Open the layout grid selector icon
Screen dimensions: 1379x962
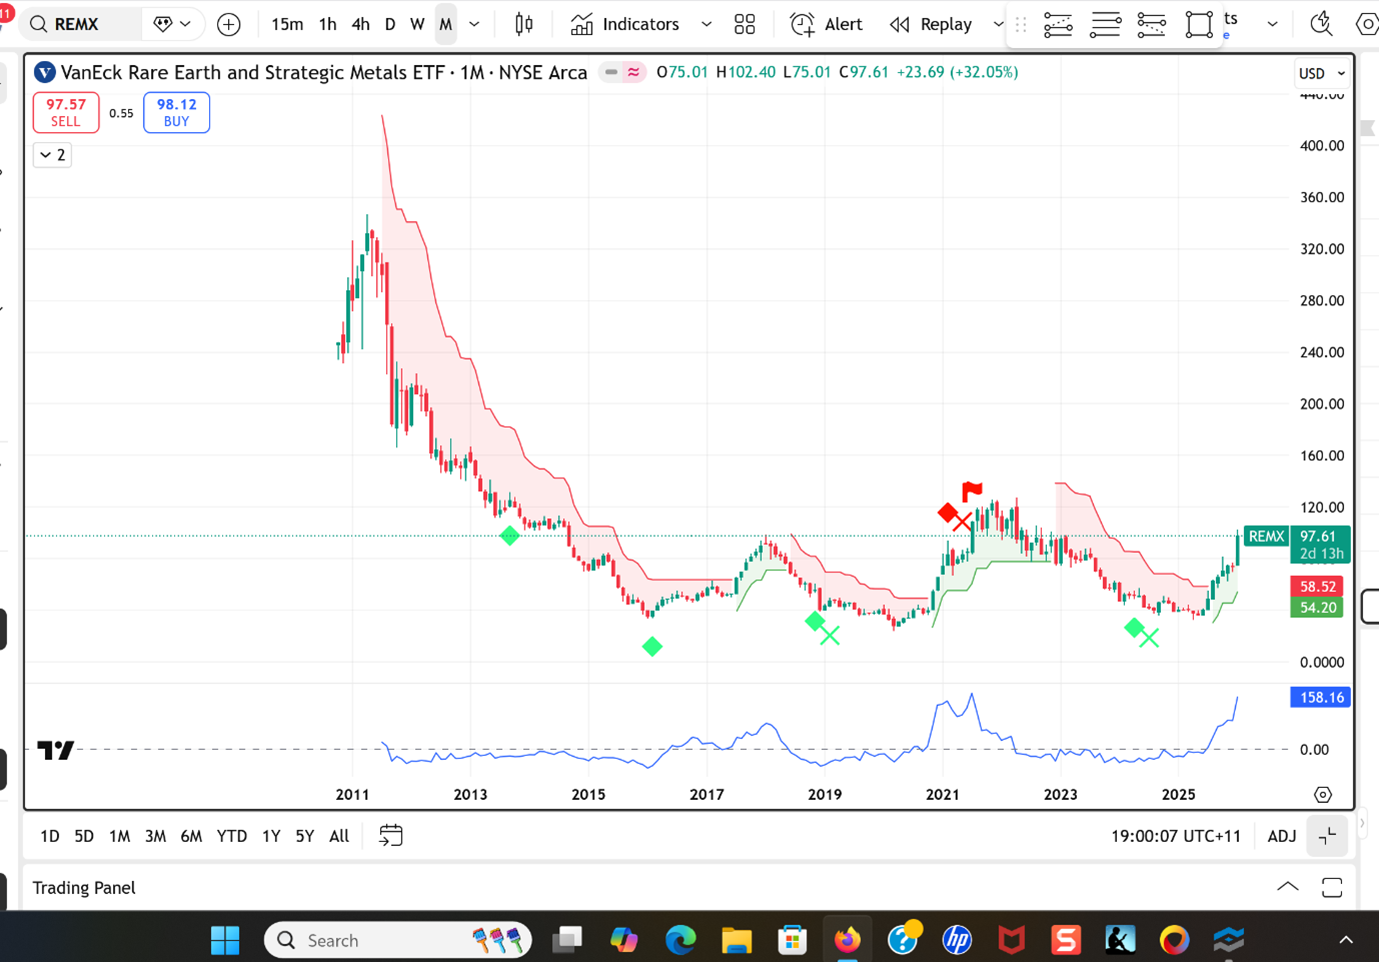(745, 24)
